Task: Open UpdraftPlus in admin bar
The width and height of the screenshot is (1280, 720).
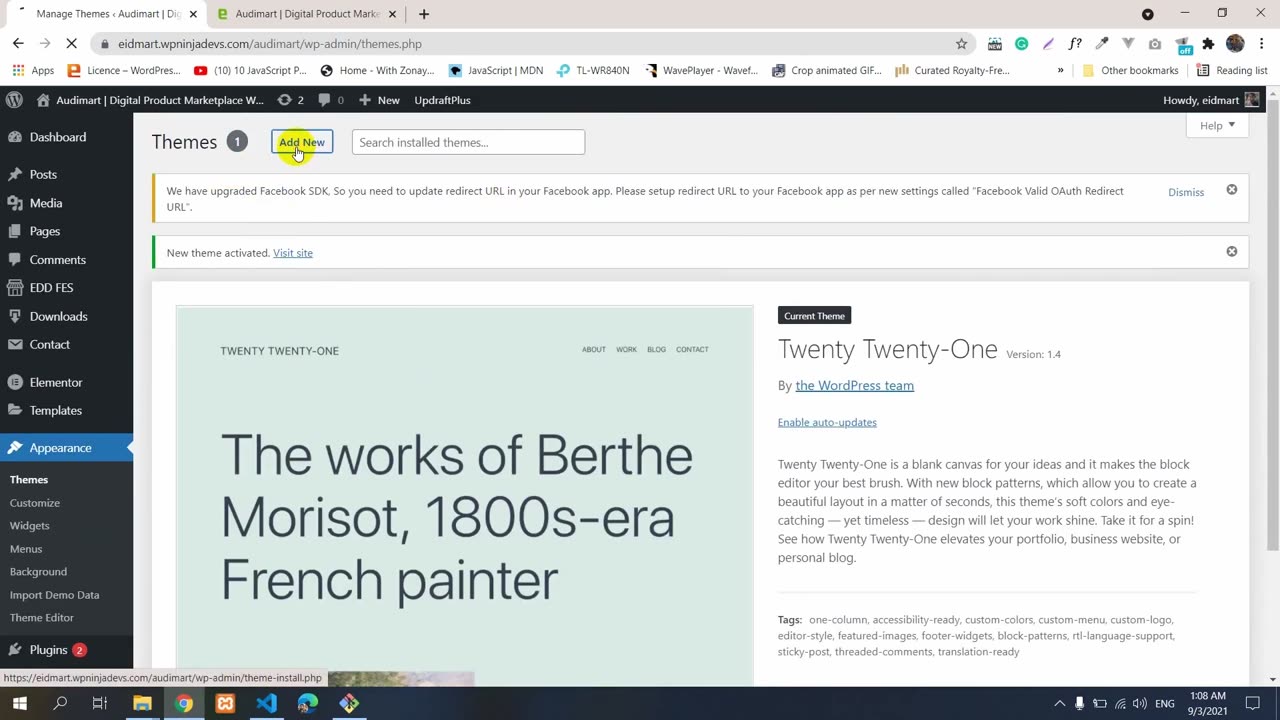Action: [442, 100]
